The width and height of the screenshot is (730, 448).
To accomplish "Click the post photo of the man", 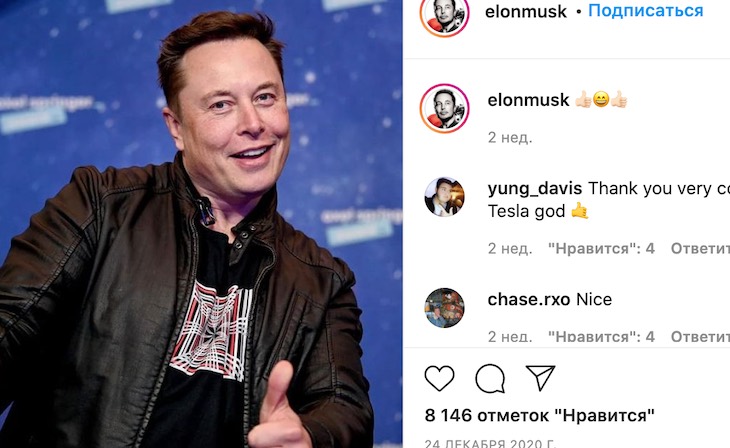I will point(201,224).
